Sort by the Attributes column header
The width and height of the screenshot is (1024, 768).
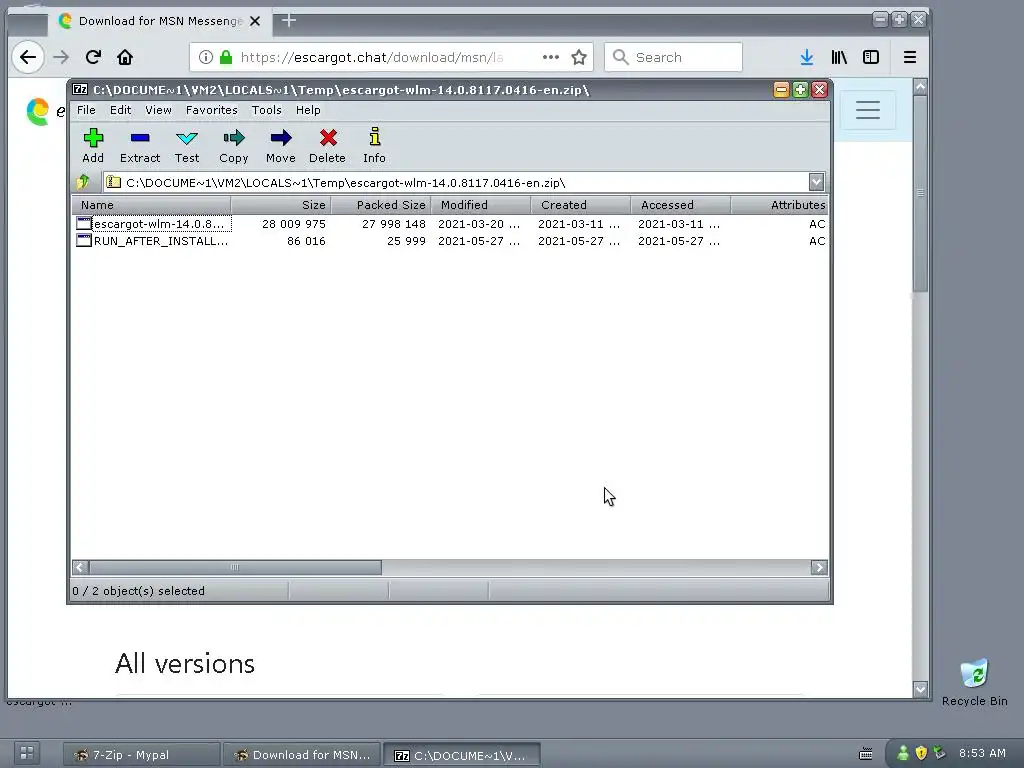[780, 205]
